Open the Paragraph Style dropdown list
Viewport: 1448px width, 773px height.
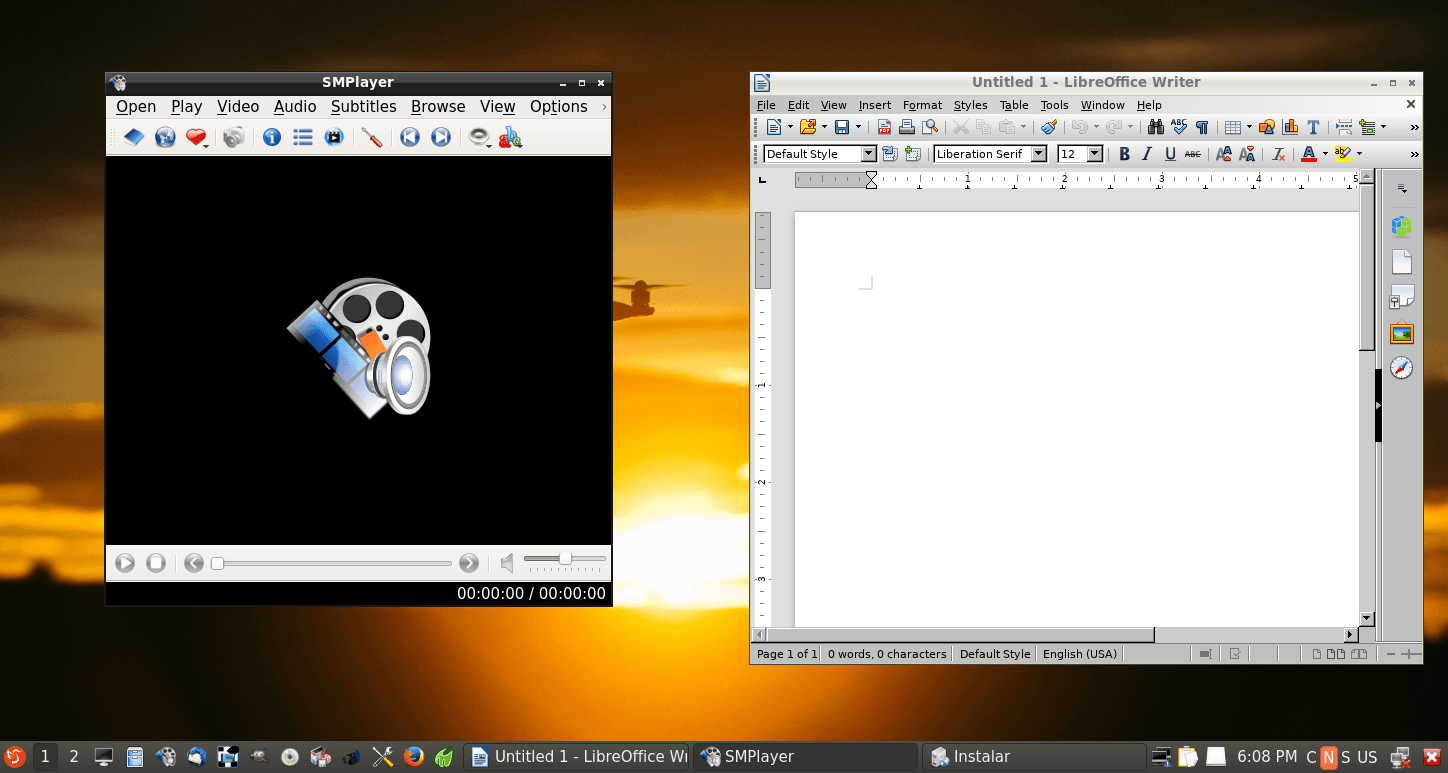click(x=868, y=154)
